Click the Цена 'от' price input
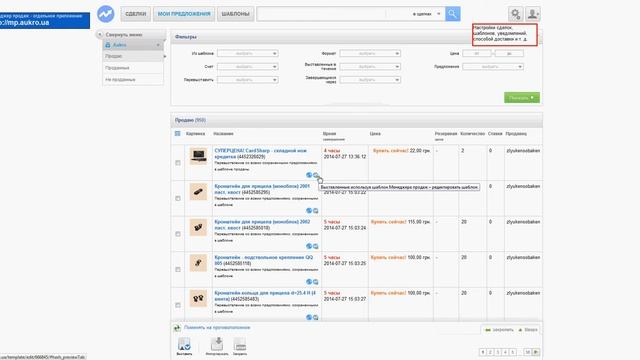This screenshot has width=640, height=360. (x=477, y=53)
